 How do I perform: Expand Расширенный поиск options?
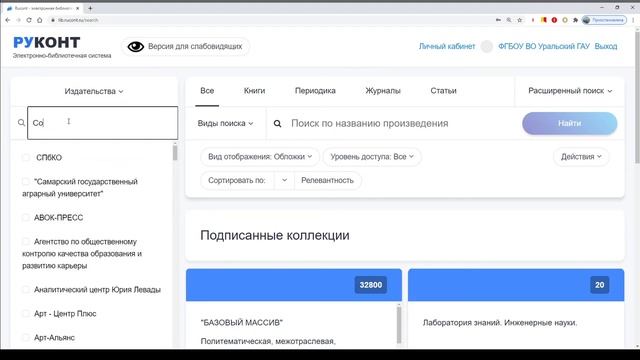point(570,91)
